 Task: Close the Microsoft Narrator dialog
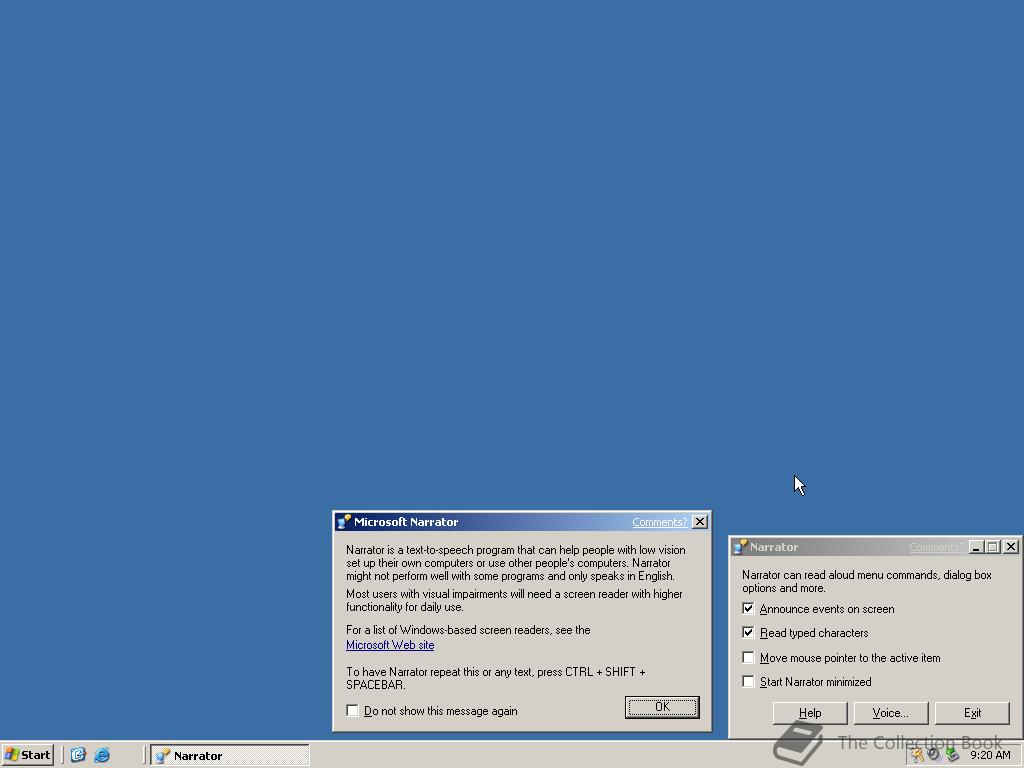(699, 522)
